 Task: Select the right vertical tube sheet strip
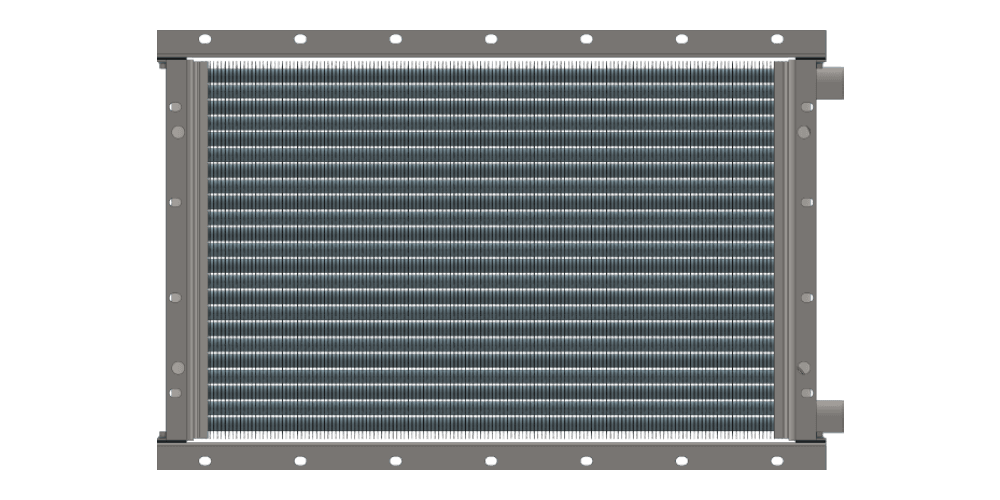coord(783,250)
